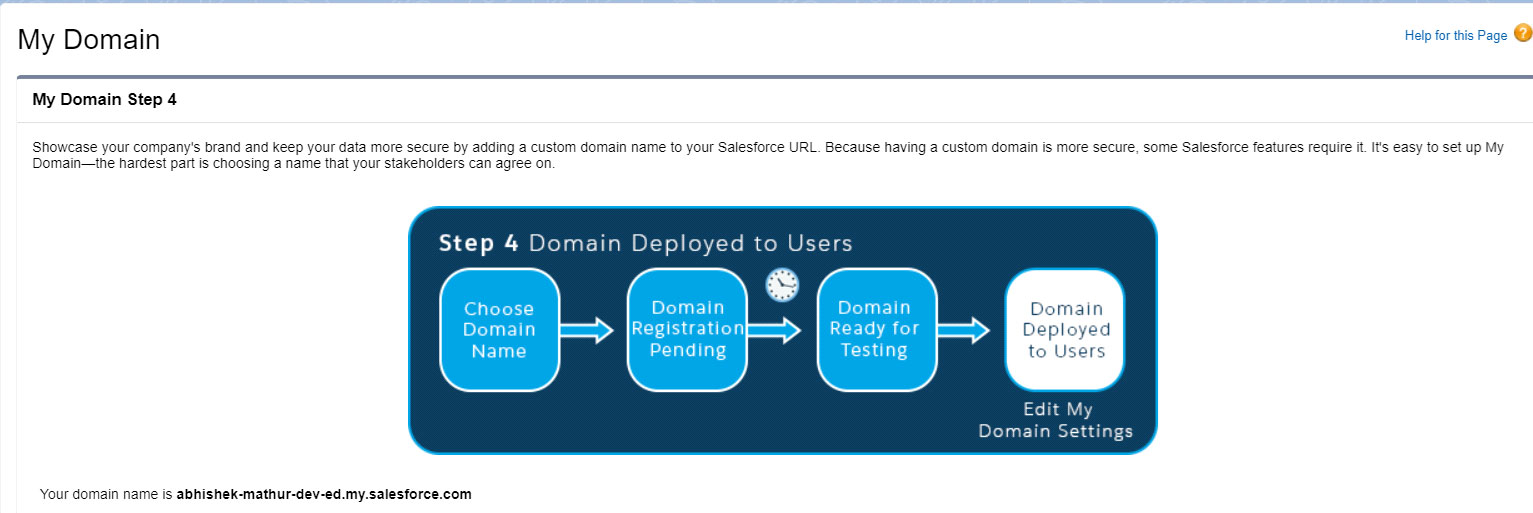
Task: Open the Help for this Page link
Action: (1455, 35)
